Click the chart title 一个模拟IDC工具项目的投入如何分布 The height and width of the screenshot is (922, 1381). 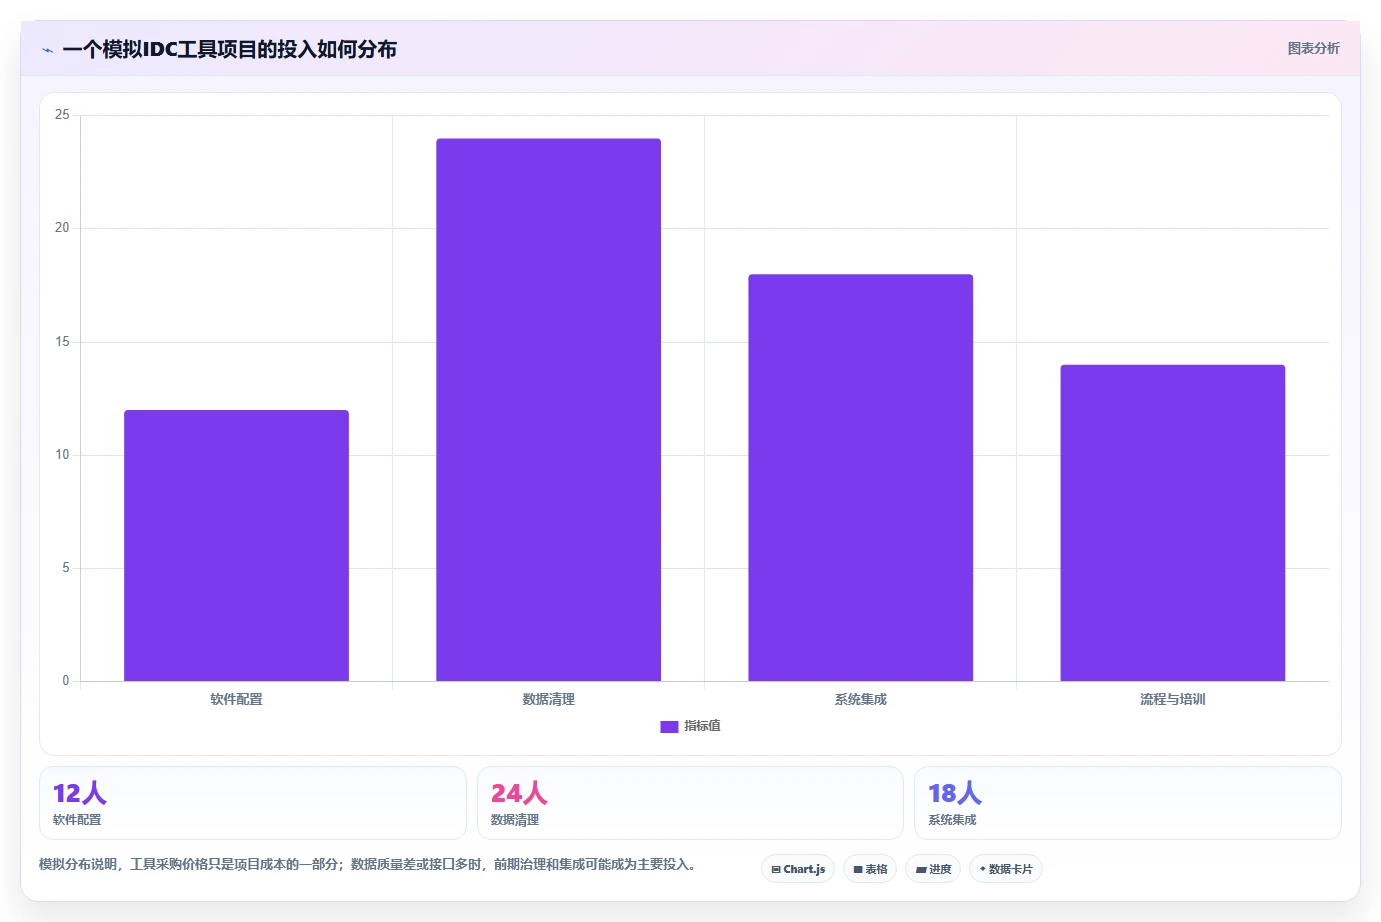coord(229,49)
